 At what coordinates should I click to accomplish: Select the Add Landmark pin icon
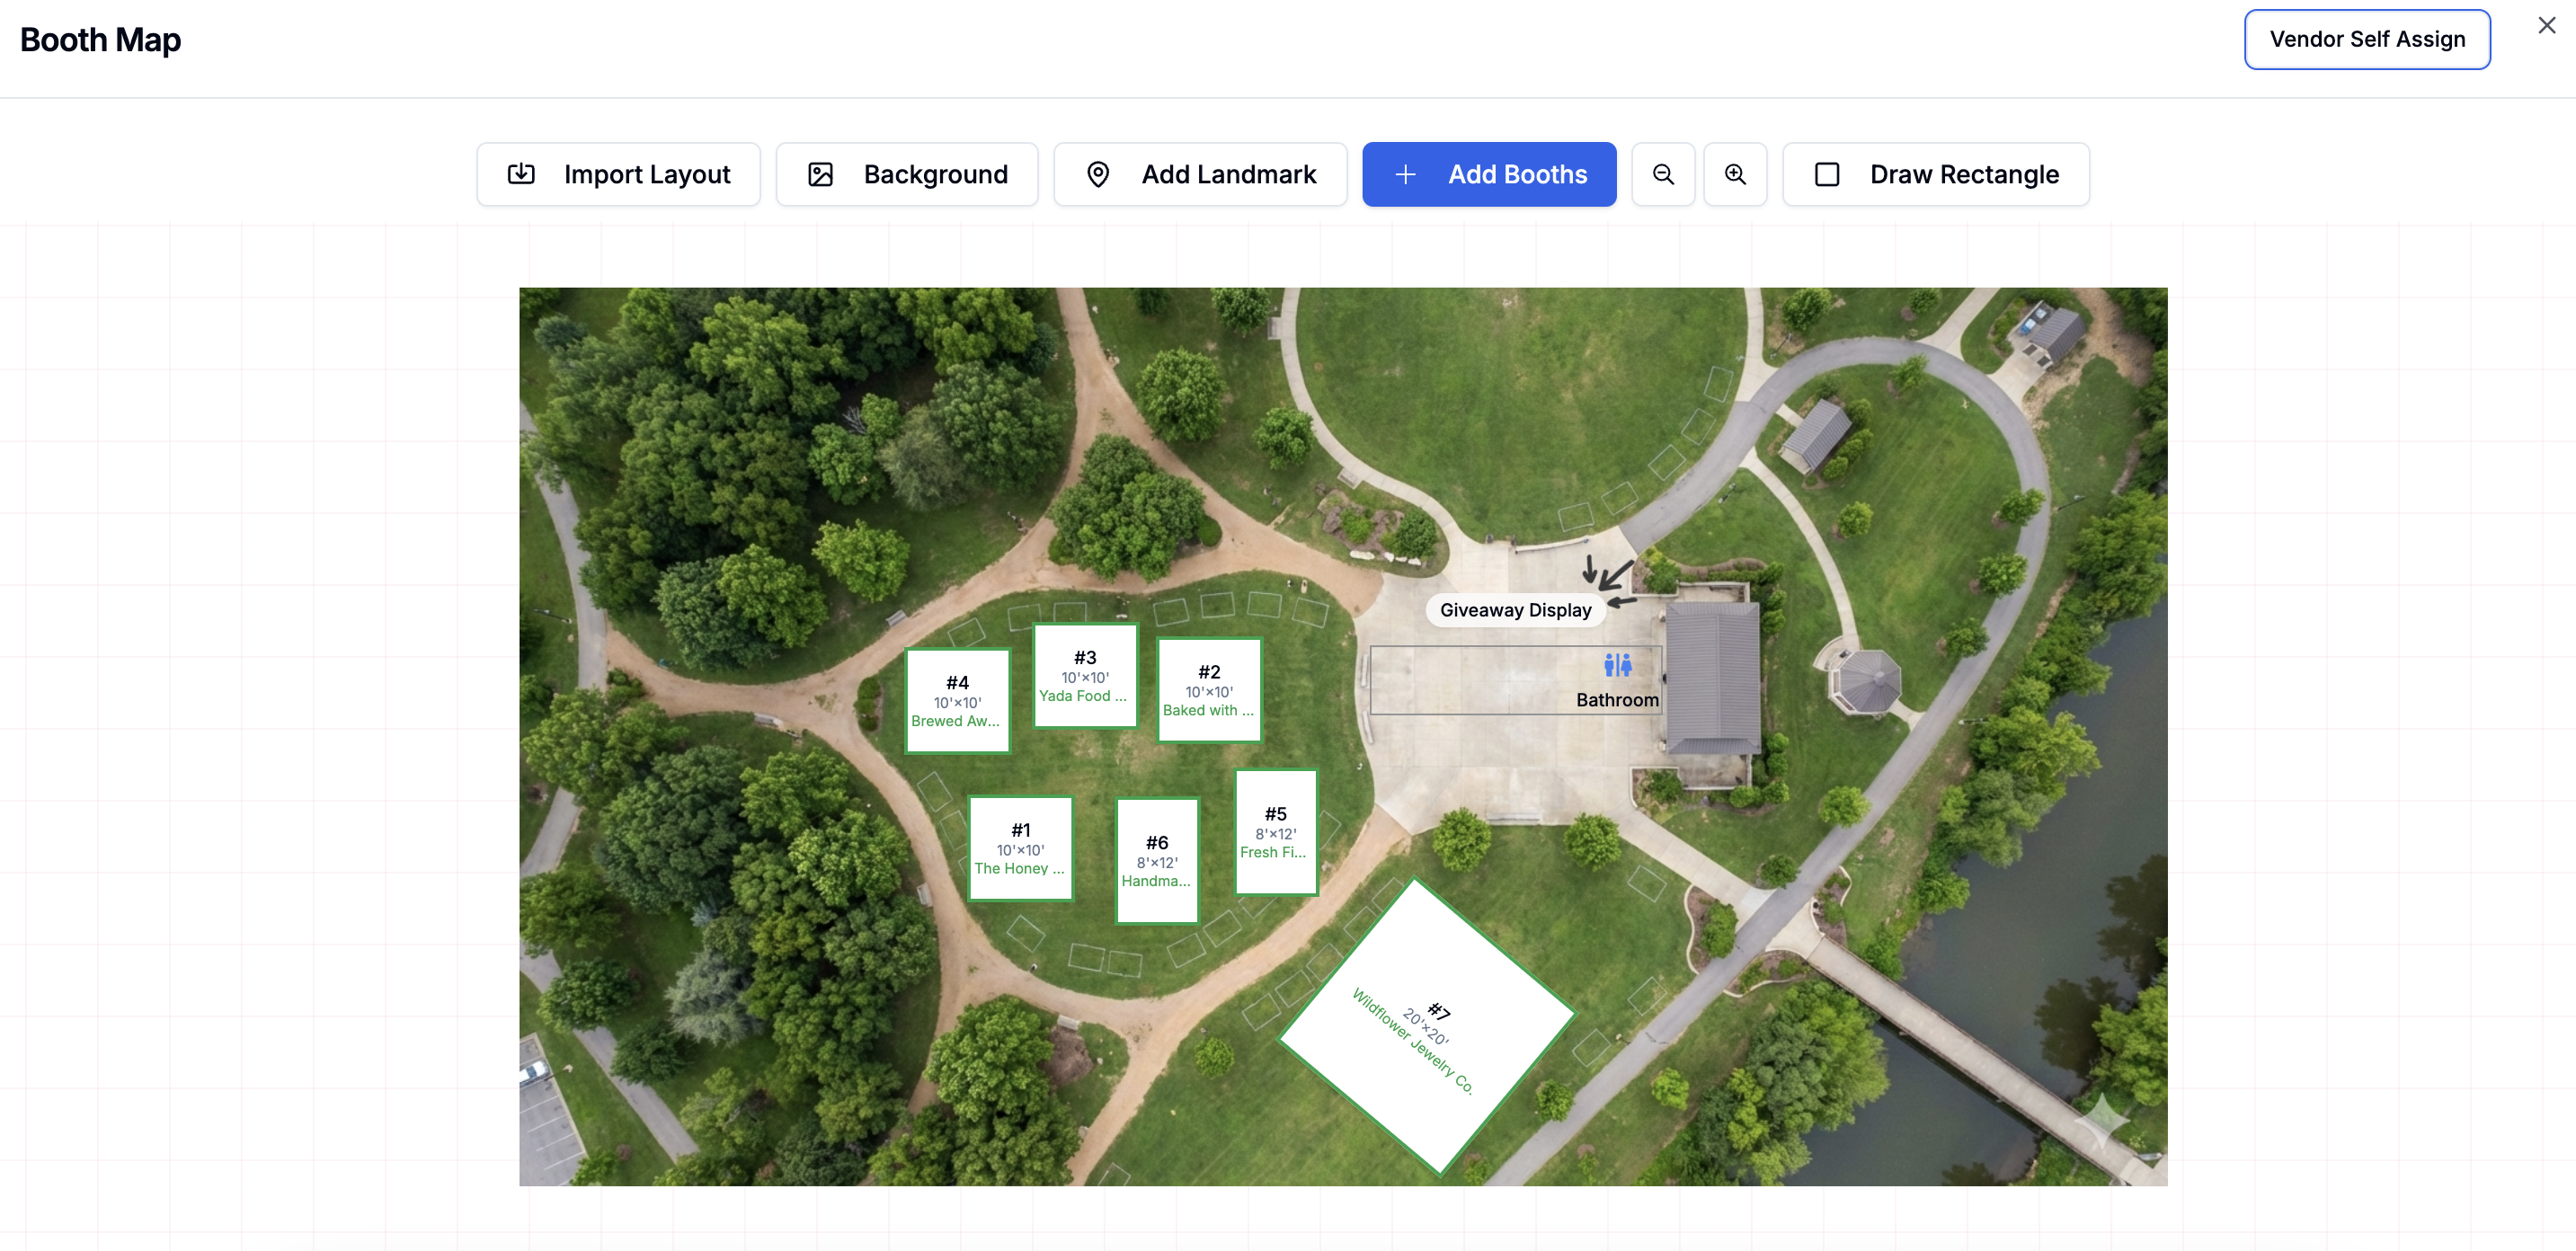pyautogui.click(x=1098, y=174)
